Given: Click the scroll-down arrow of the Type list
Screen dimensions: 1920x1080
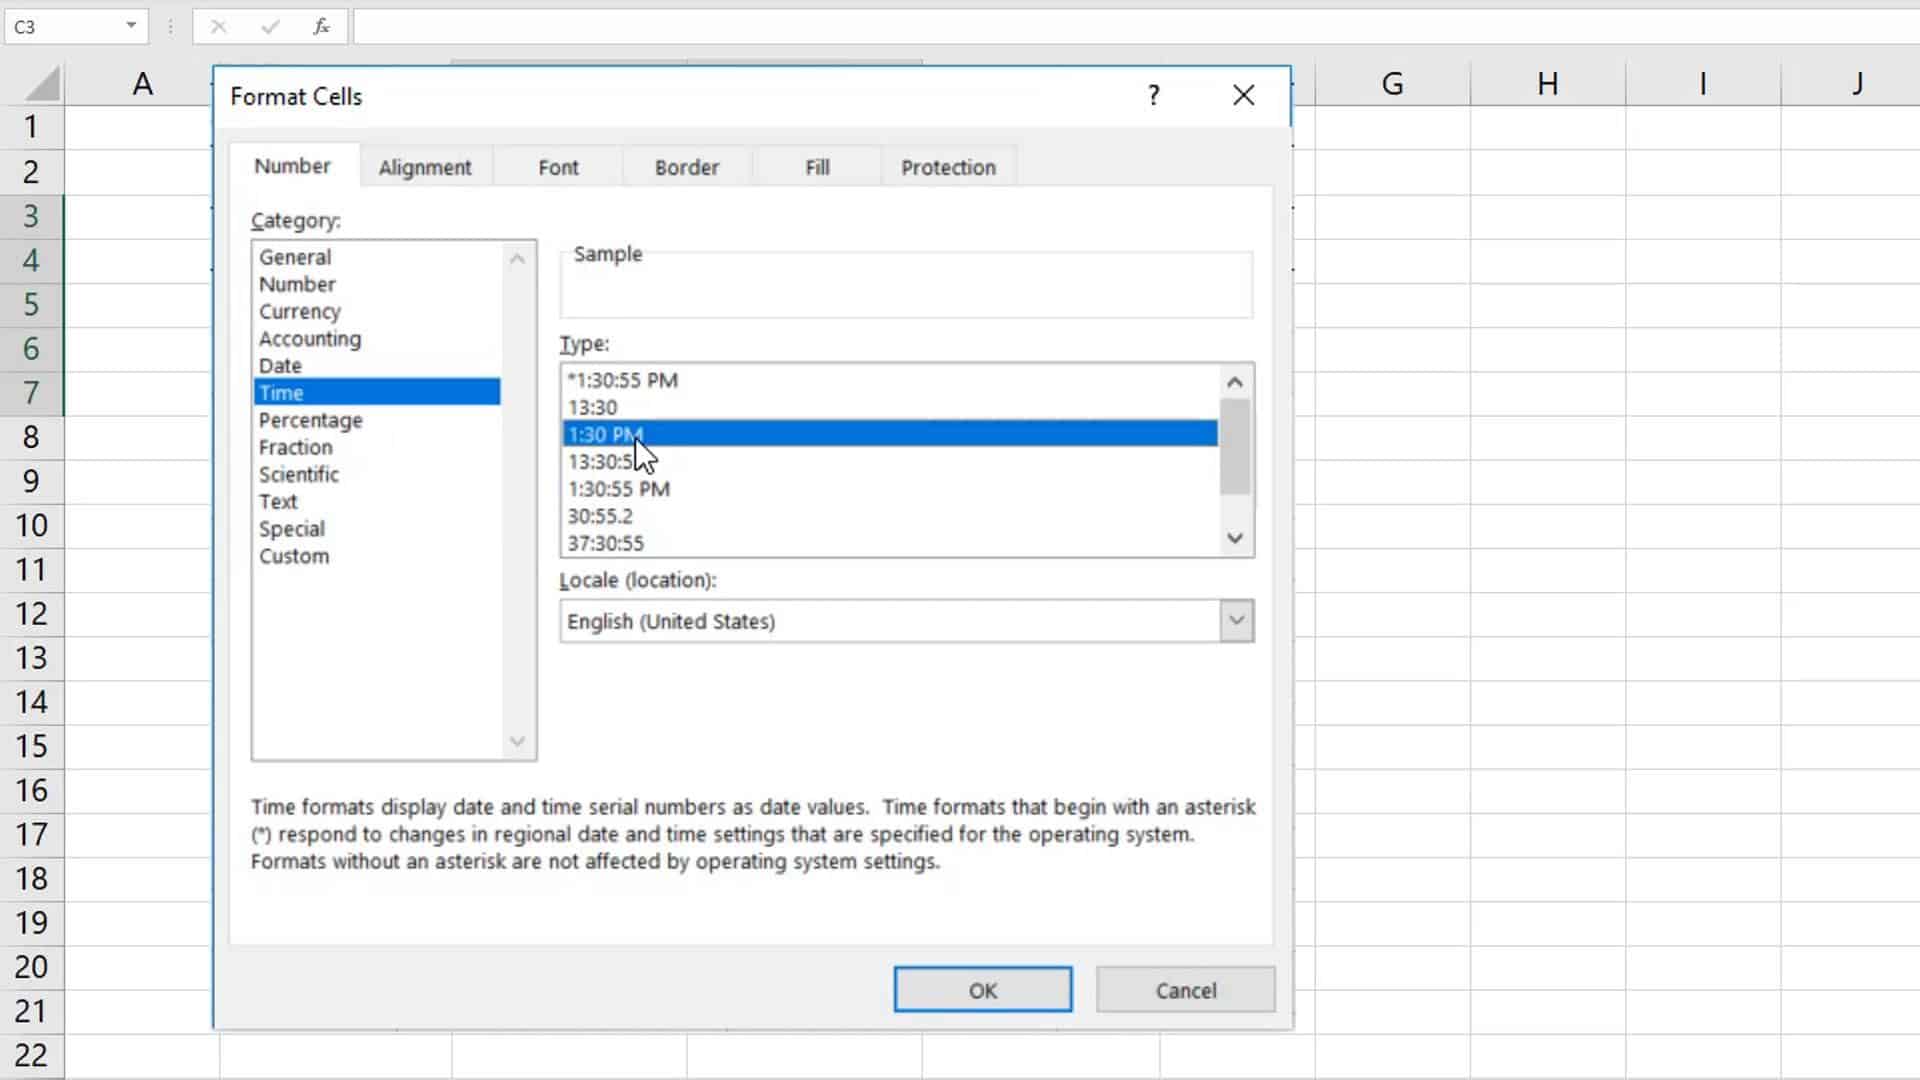Looking at the screenshot, I should point(1234,538).
